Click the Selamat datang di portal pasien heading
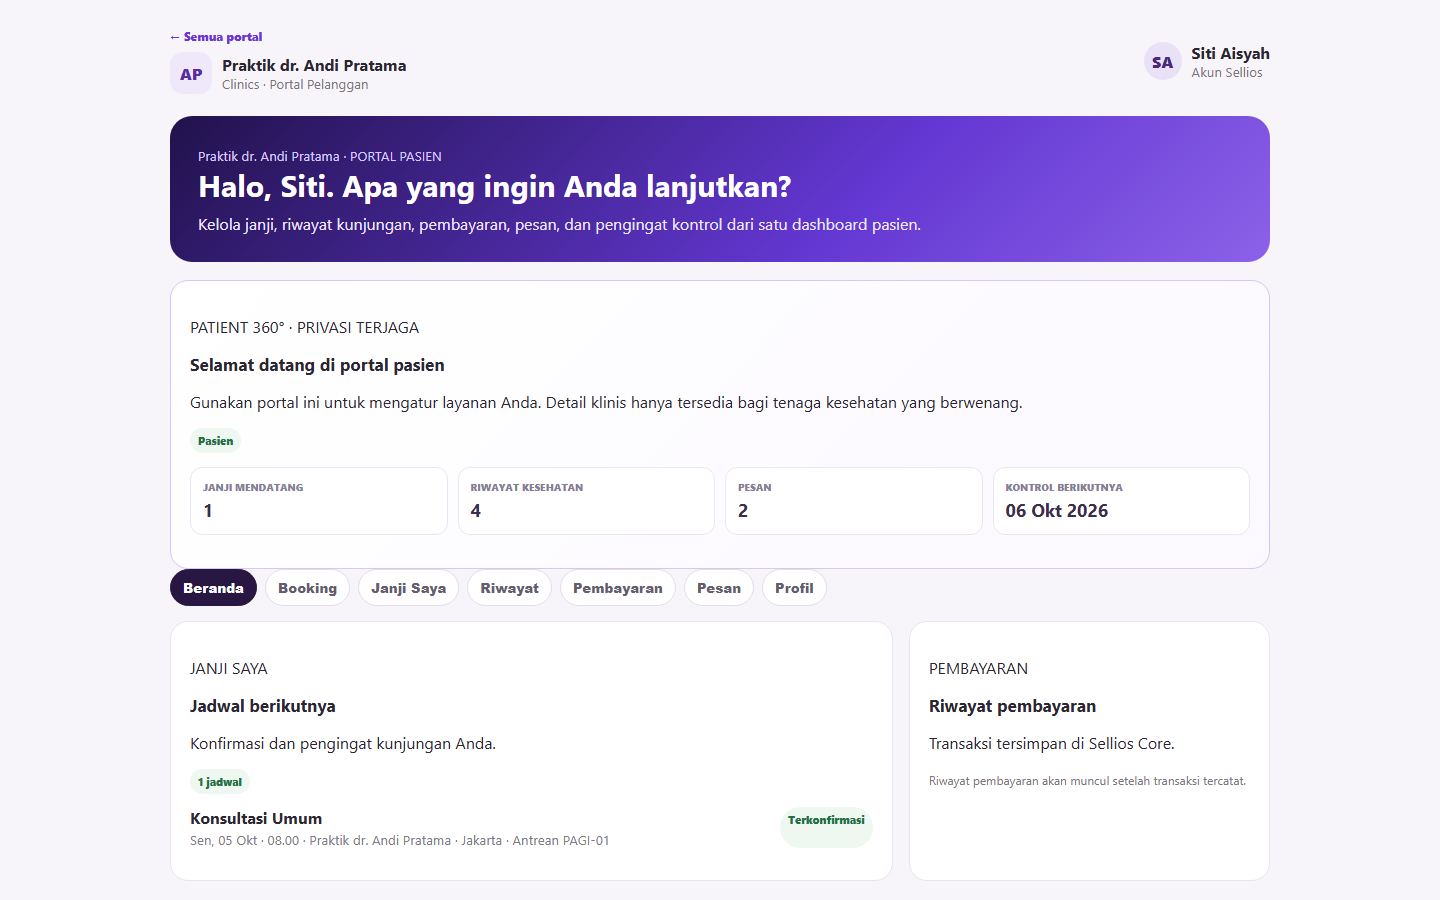 click(x=317, y=365)
